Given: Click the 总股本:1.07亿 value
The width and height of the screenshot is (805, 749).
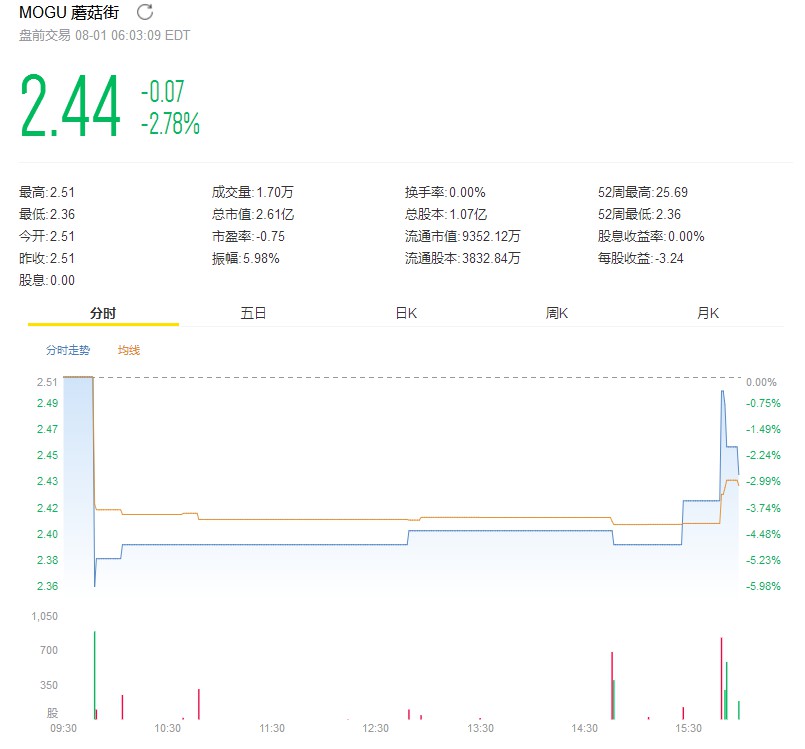Looking at the screenshot, I should click(446, 214).
